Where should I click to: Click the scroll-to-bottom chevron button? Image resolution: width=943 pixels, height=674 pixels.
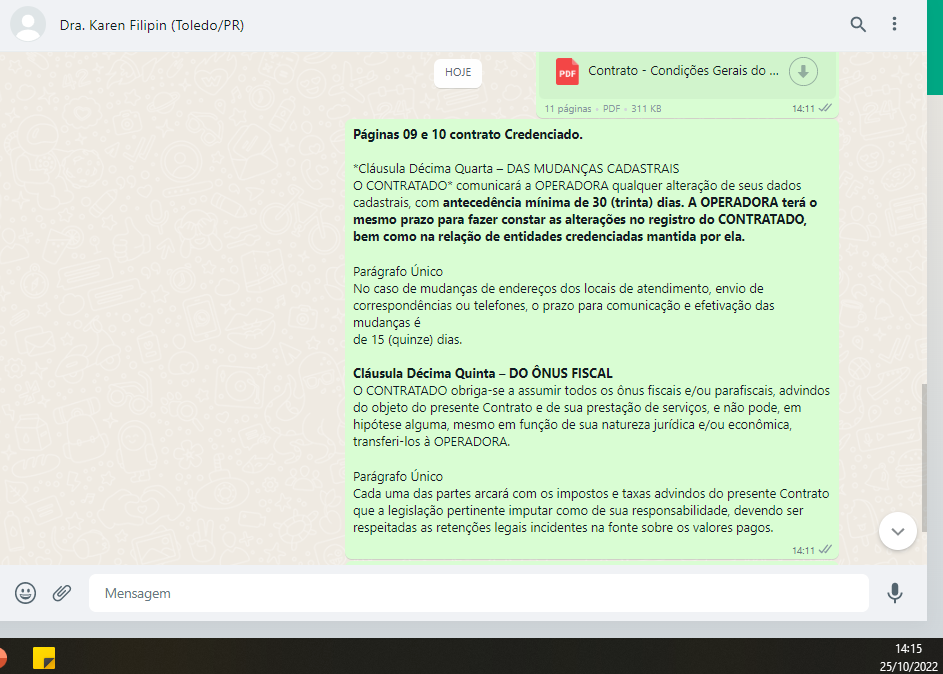(897, 531)
